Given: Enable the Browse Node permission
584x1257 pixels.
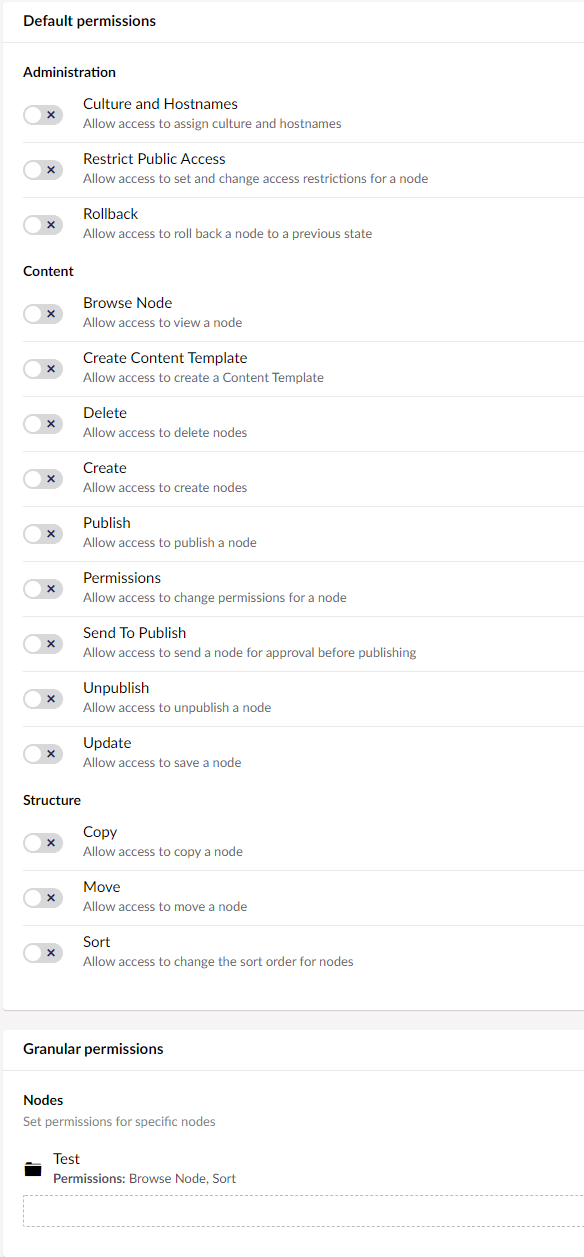Looking at the screenshot, I should coord(43,313).
